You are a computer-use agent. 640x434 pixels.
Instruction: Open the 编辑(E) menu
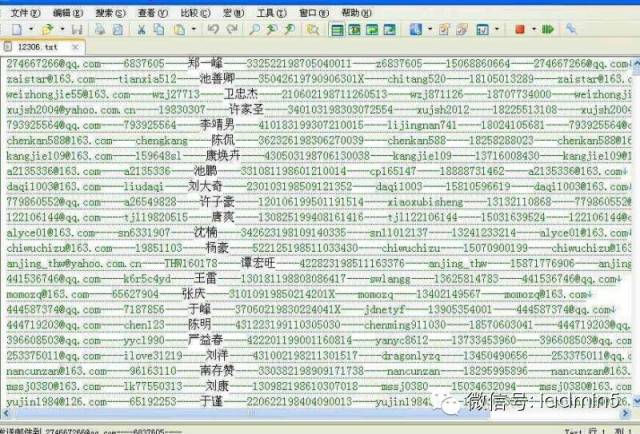[x=68, y=13]
